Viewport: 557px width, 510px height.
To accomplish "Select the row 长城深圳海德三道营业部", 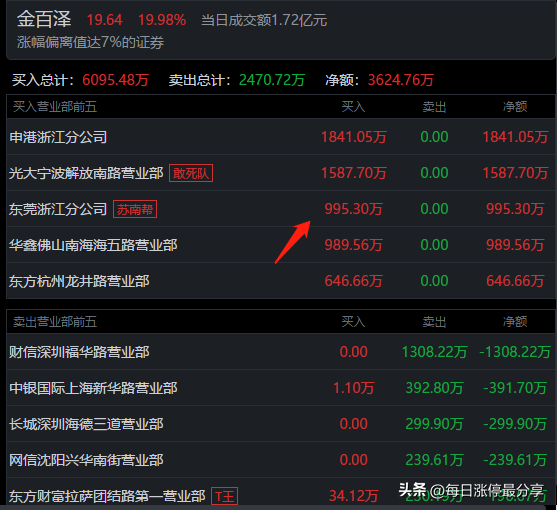I will pos(281,424).
